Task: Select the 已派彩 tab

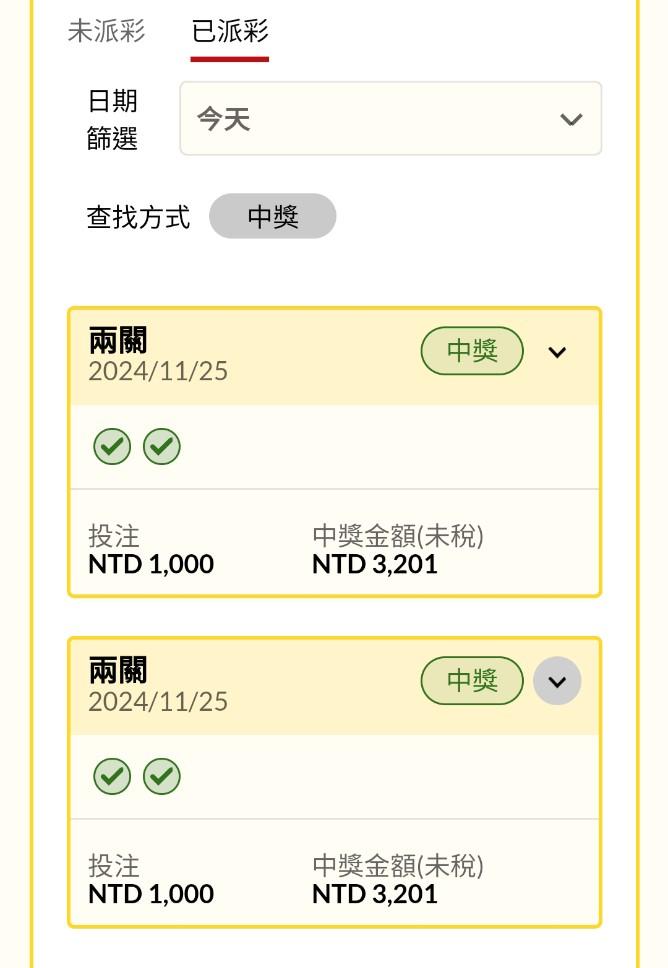Action: coord(230,31)
